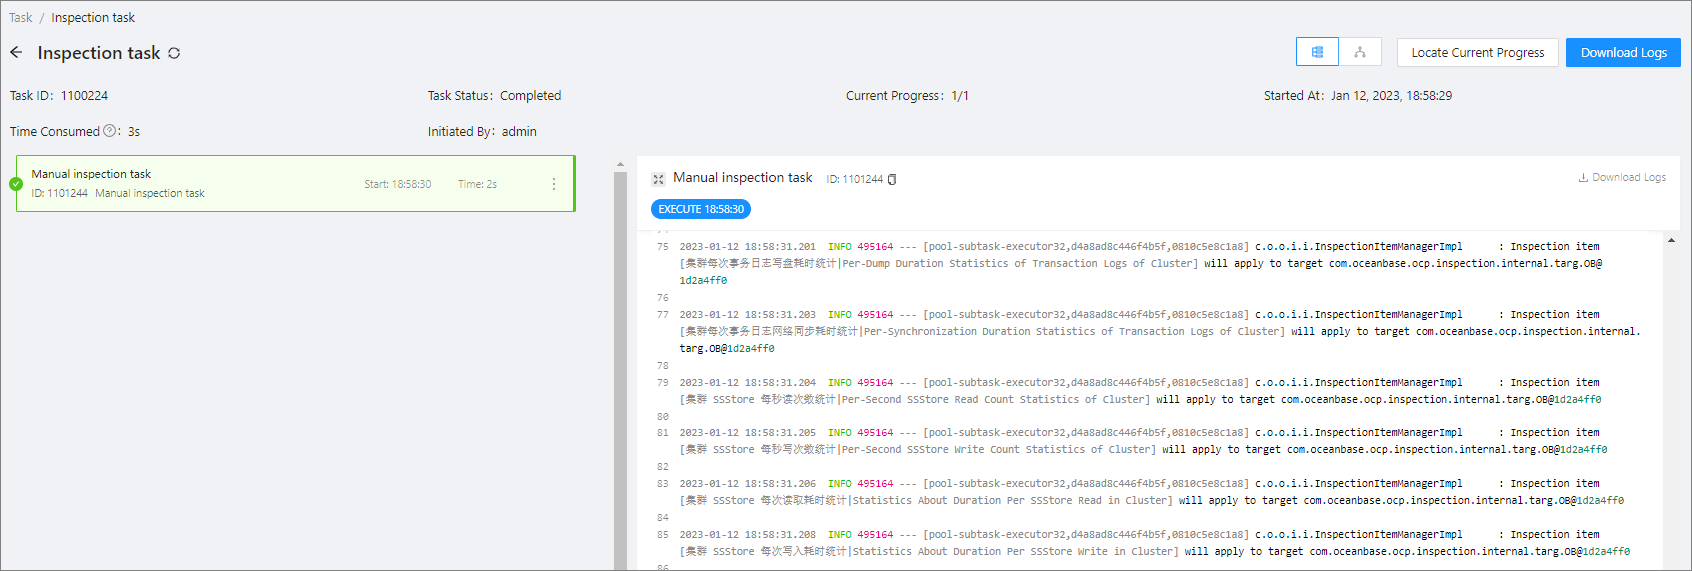
Task: Open the subtask three-dot options menu
Action: [x=554, y=184]
